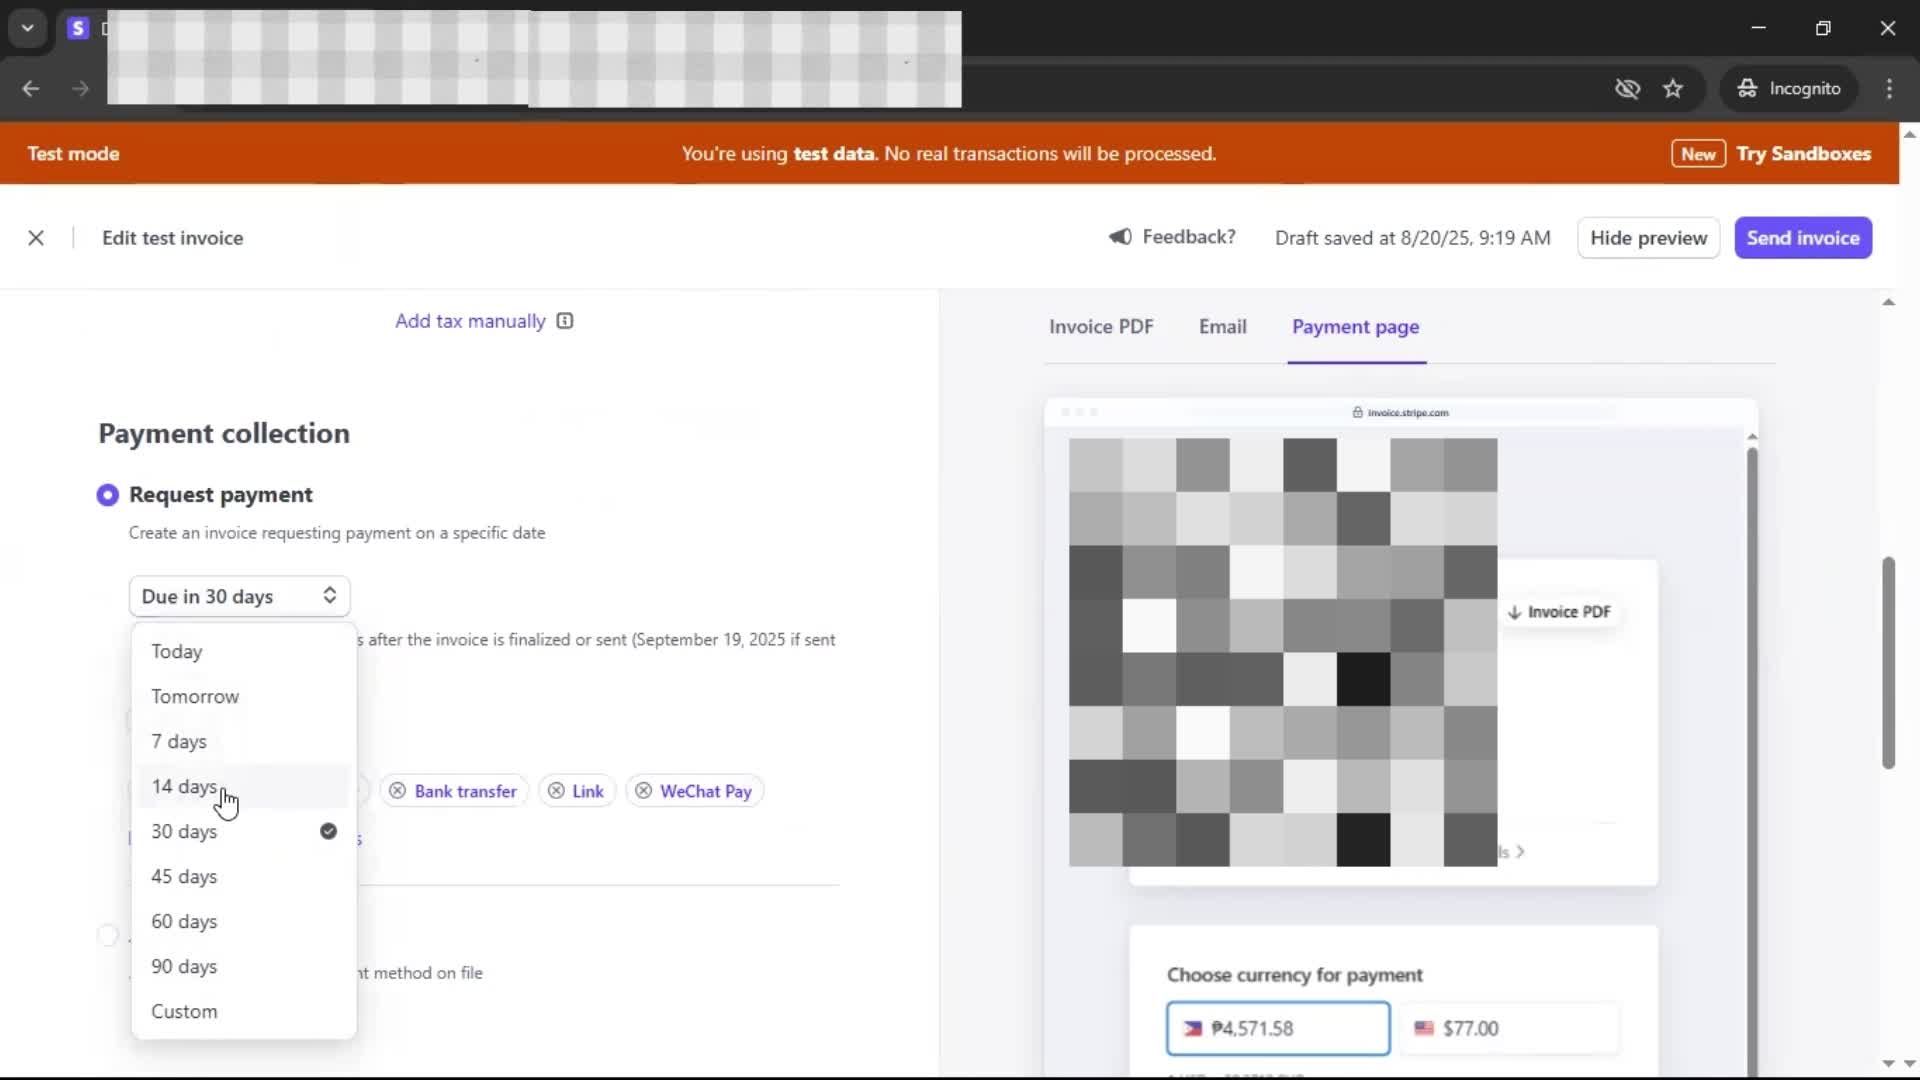This screenshot has height=1080, width=1920.
Task: Click the Feedback megaphone icon
Action: coord(1120,237)
